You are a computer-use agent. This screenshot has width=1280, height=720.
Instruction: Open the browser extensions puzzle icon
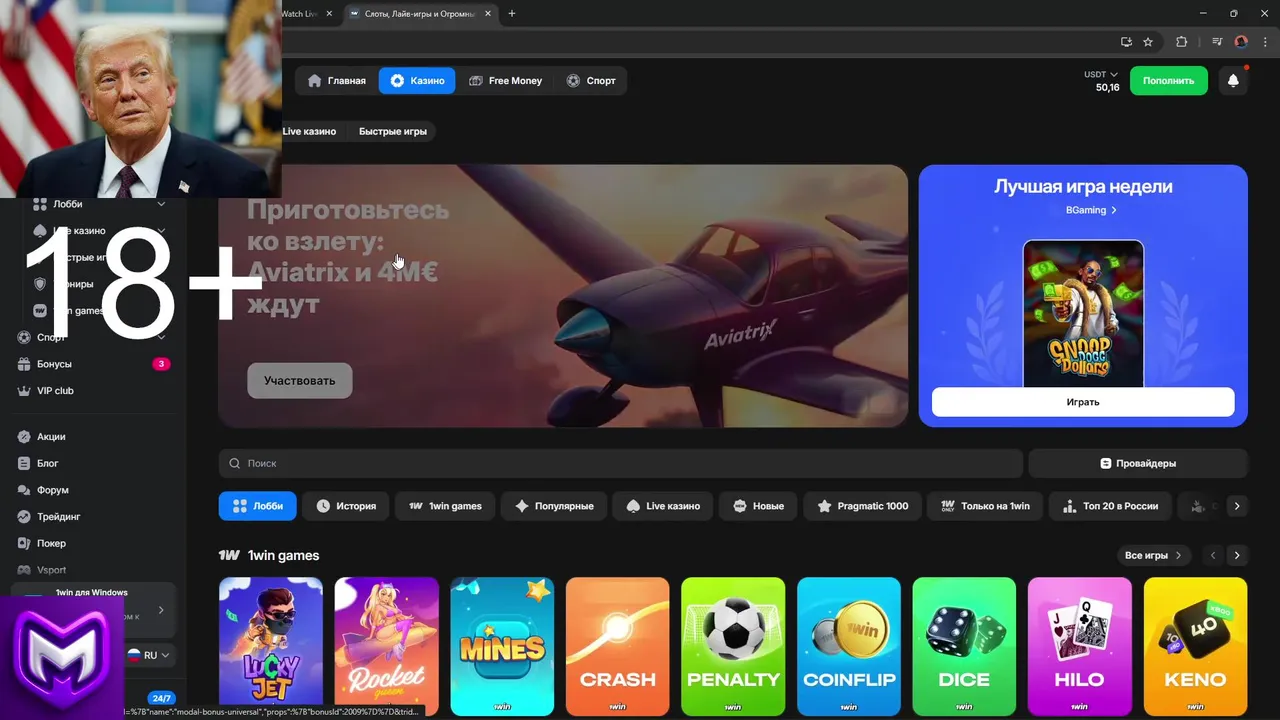[1181, 42]
